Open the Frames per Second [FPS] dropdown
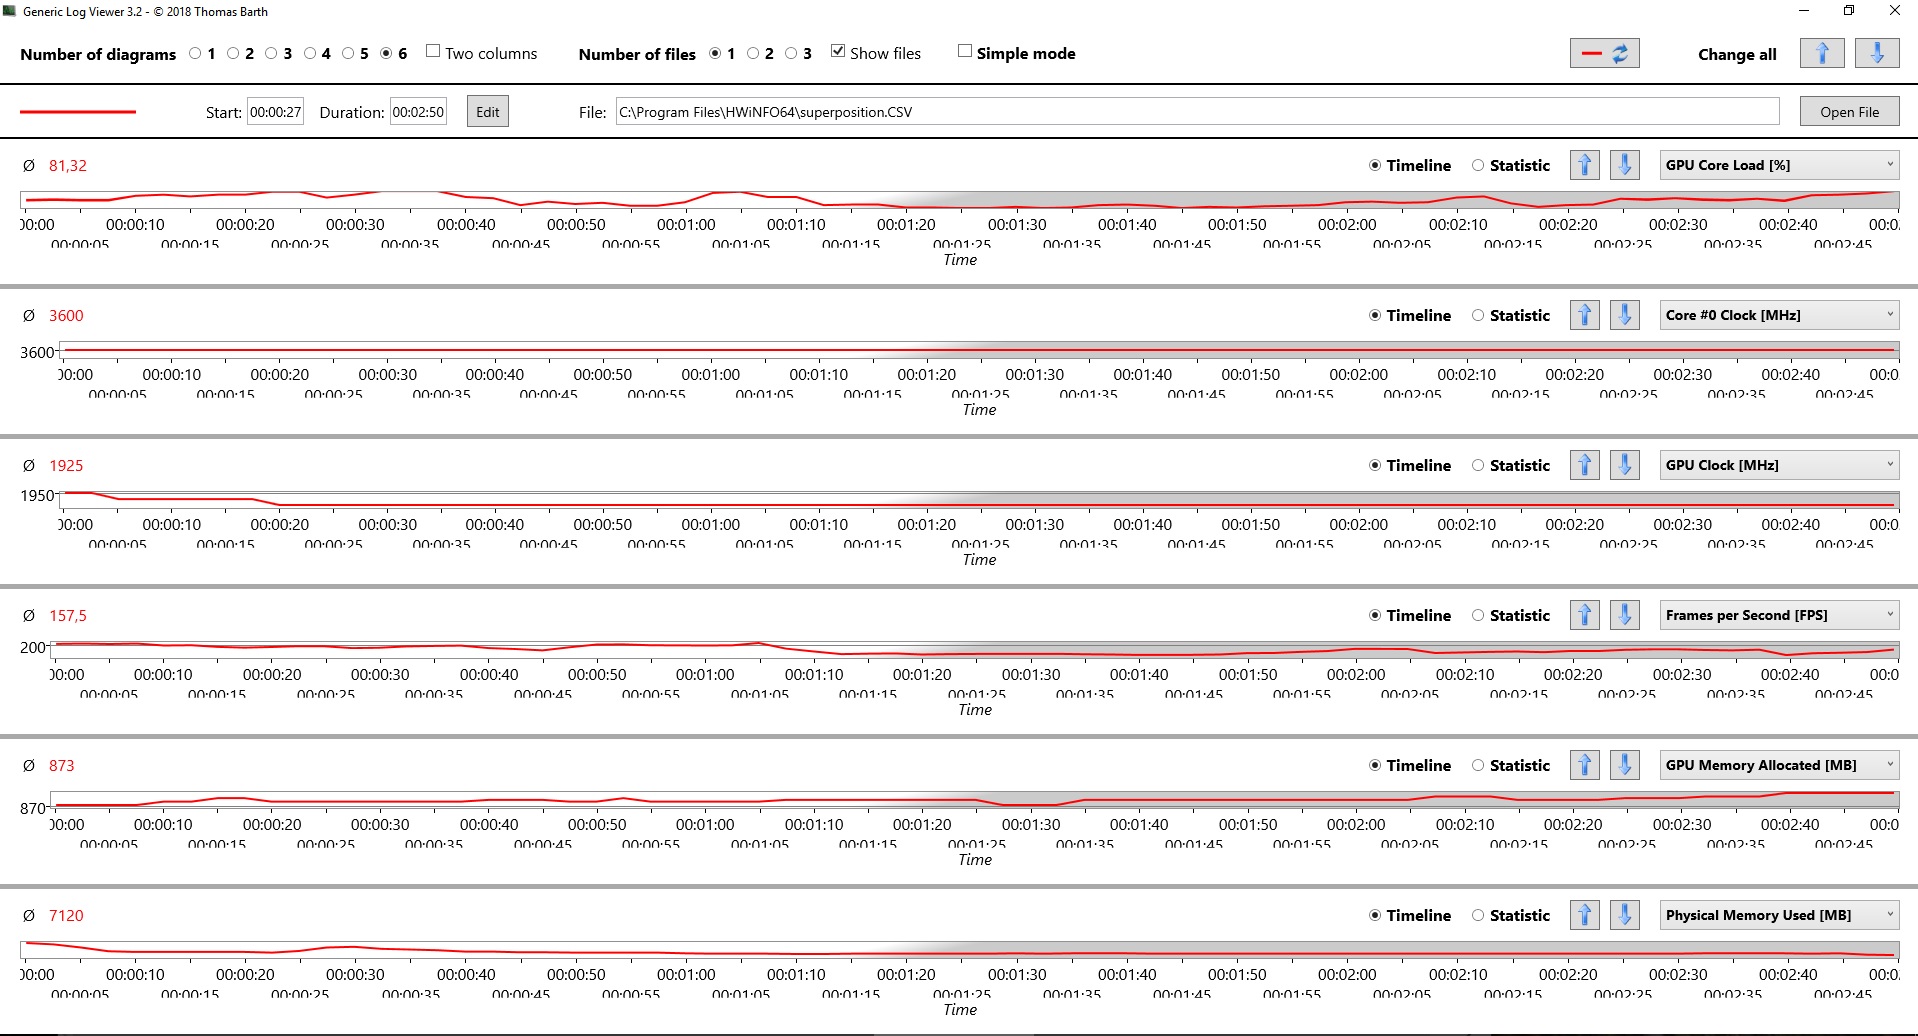This screenshot has height=1036, width=1918. pyautogui.click(x=1779, y=615)
